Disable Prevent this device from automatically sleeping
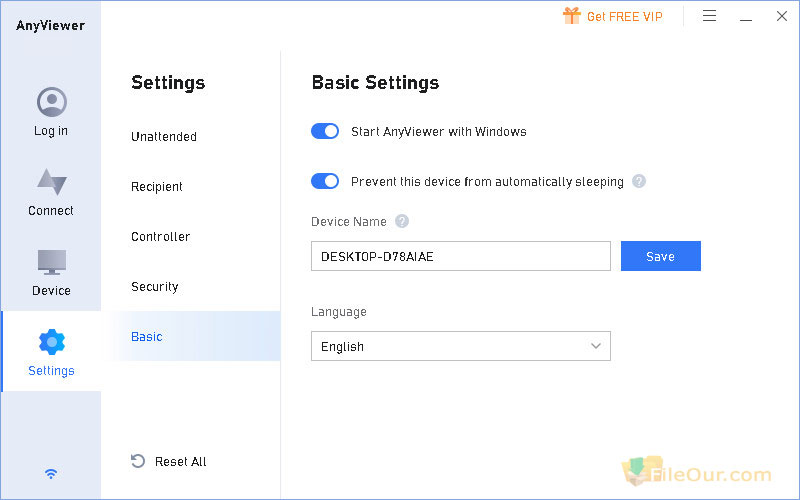The image size is (800, 500). 325,181
